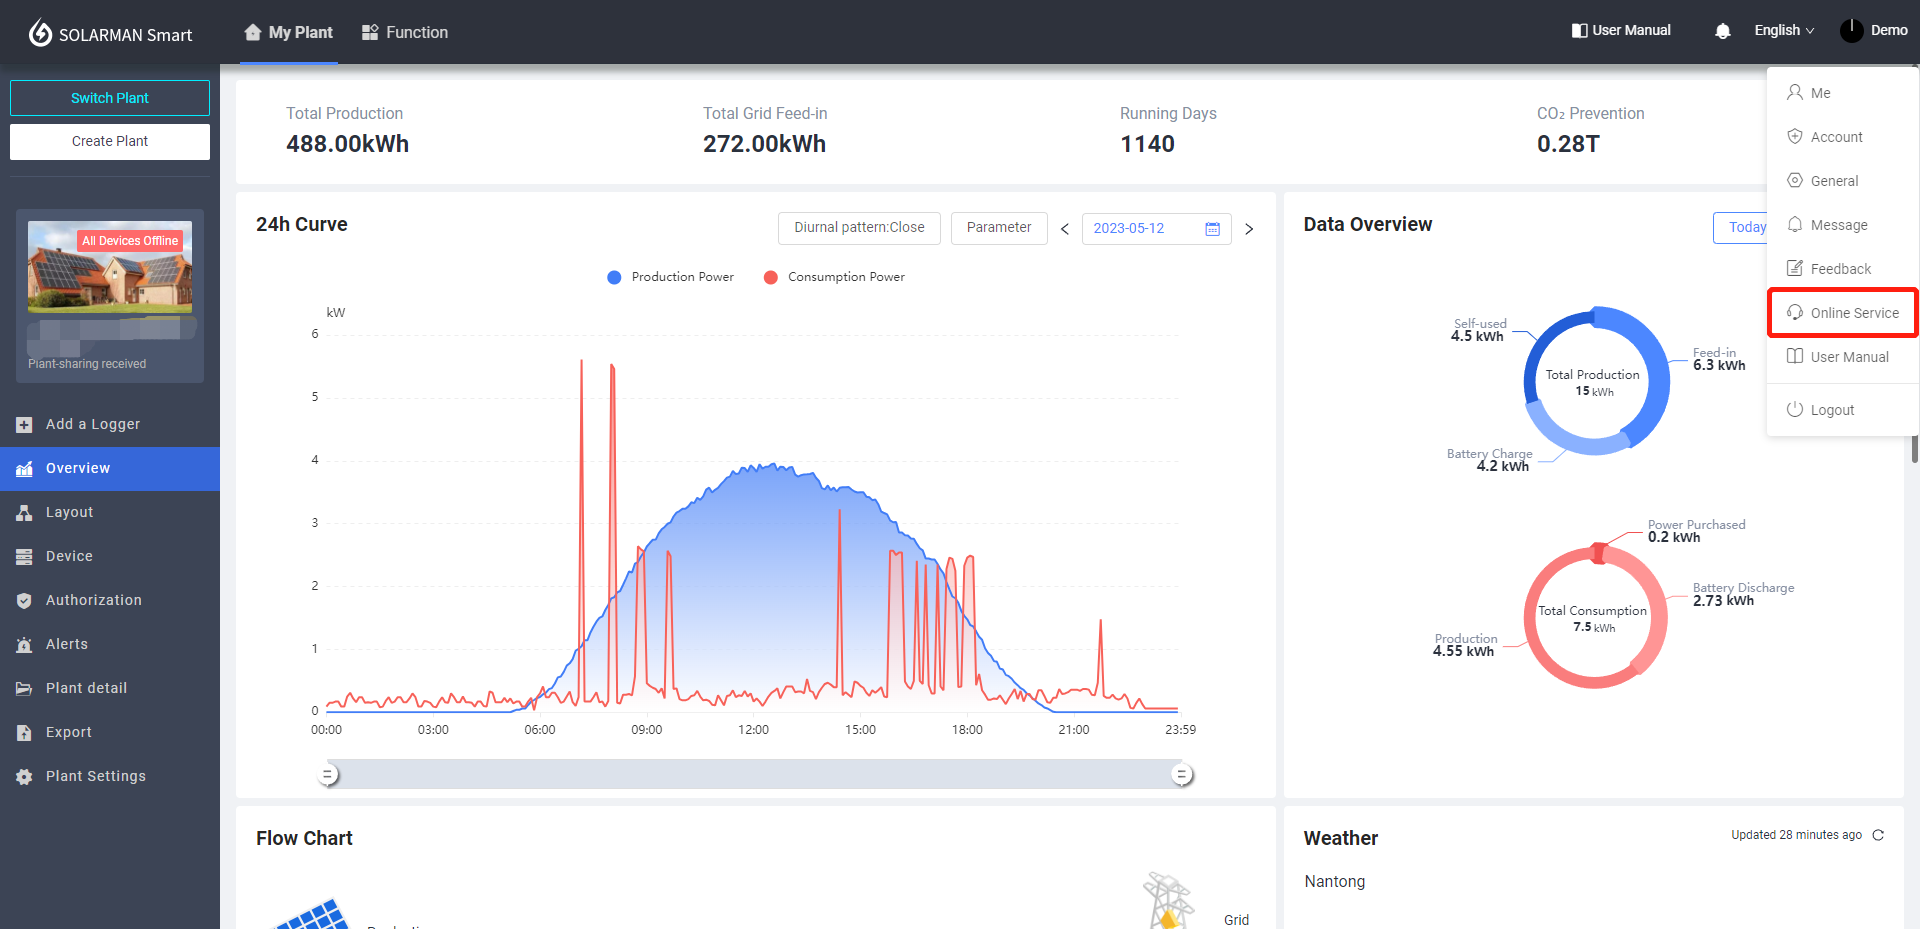The height and width of the screenshot is (929, 1920).
Task: Toggle the Diurnal pattern button
Action: pyautogui.click(x=859, y=228)
